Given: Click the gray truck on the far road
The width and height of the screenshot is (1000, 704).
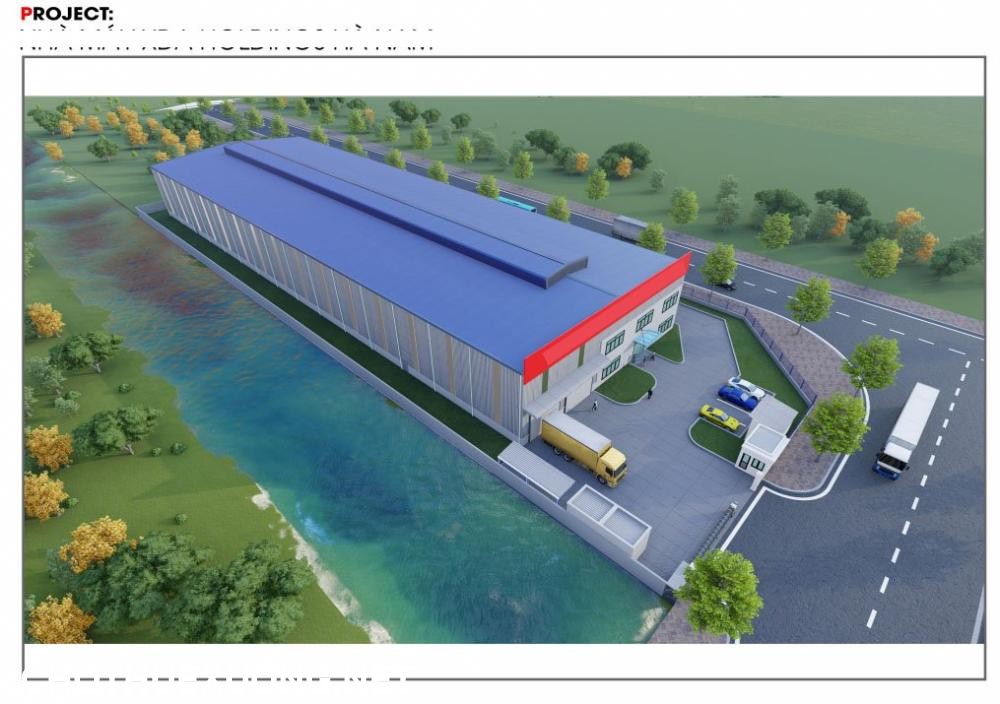Looking at the screenshot, I should click(x=629, y=227).
